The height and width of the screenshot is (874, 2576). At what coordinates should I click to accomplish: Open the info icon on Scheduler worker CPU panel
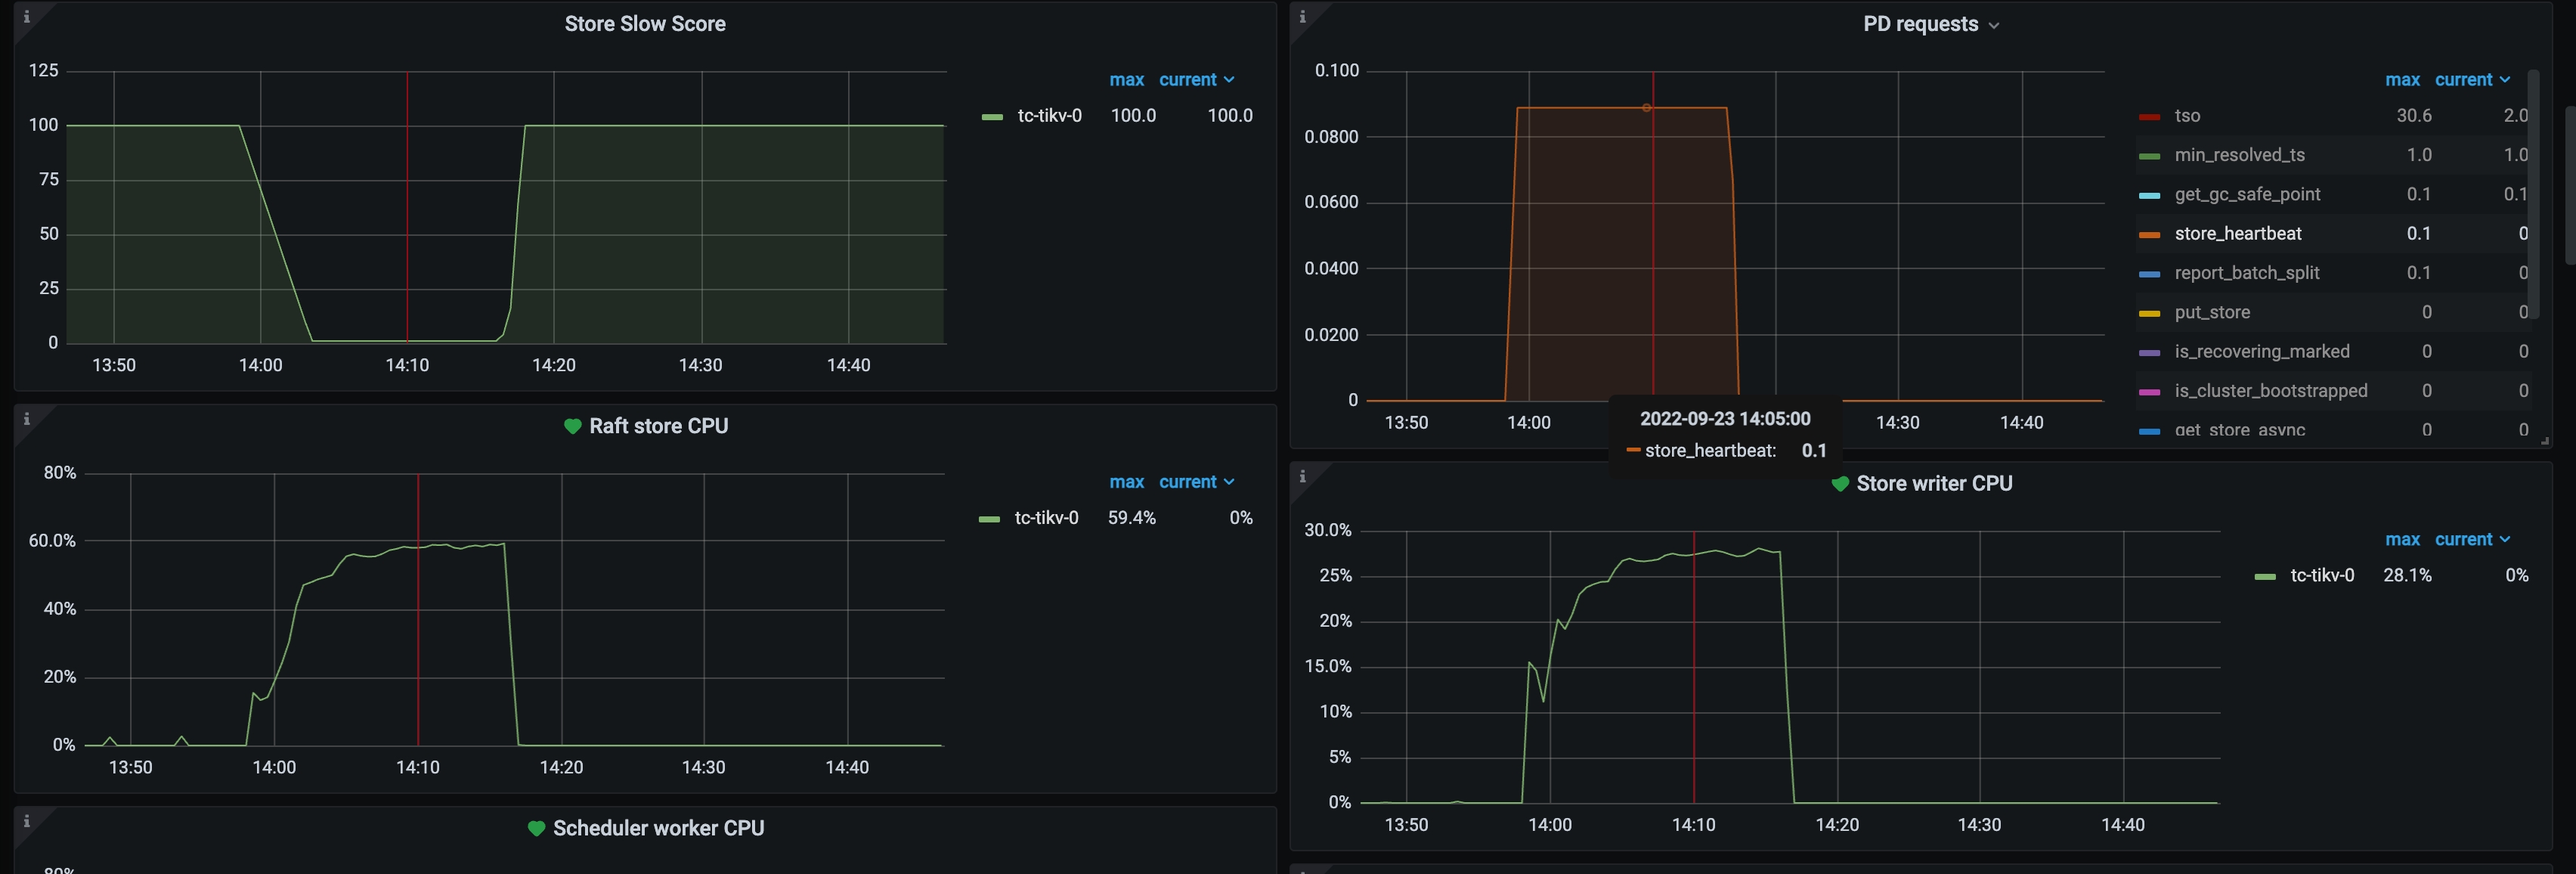tap(26, 821)
